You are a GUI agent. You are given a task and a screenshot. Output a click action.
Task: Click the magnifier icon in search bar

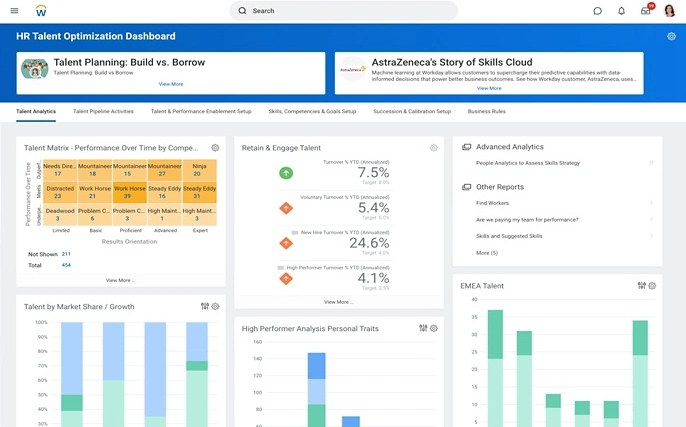click(242, 10)
